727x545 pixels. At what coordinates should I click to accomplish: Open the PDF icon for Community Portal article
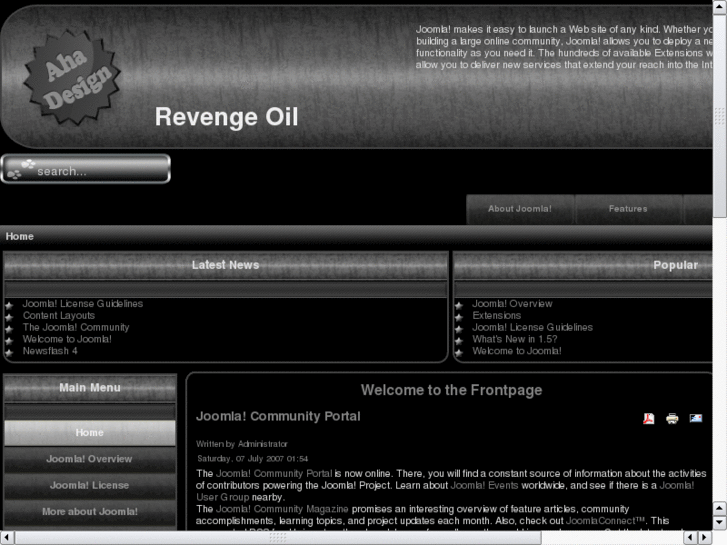649,418
